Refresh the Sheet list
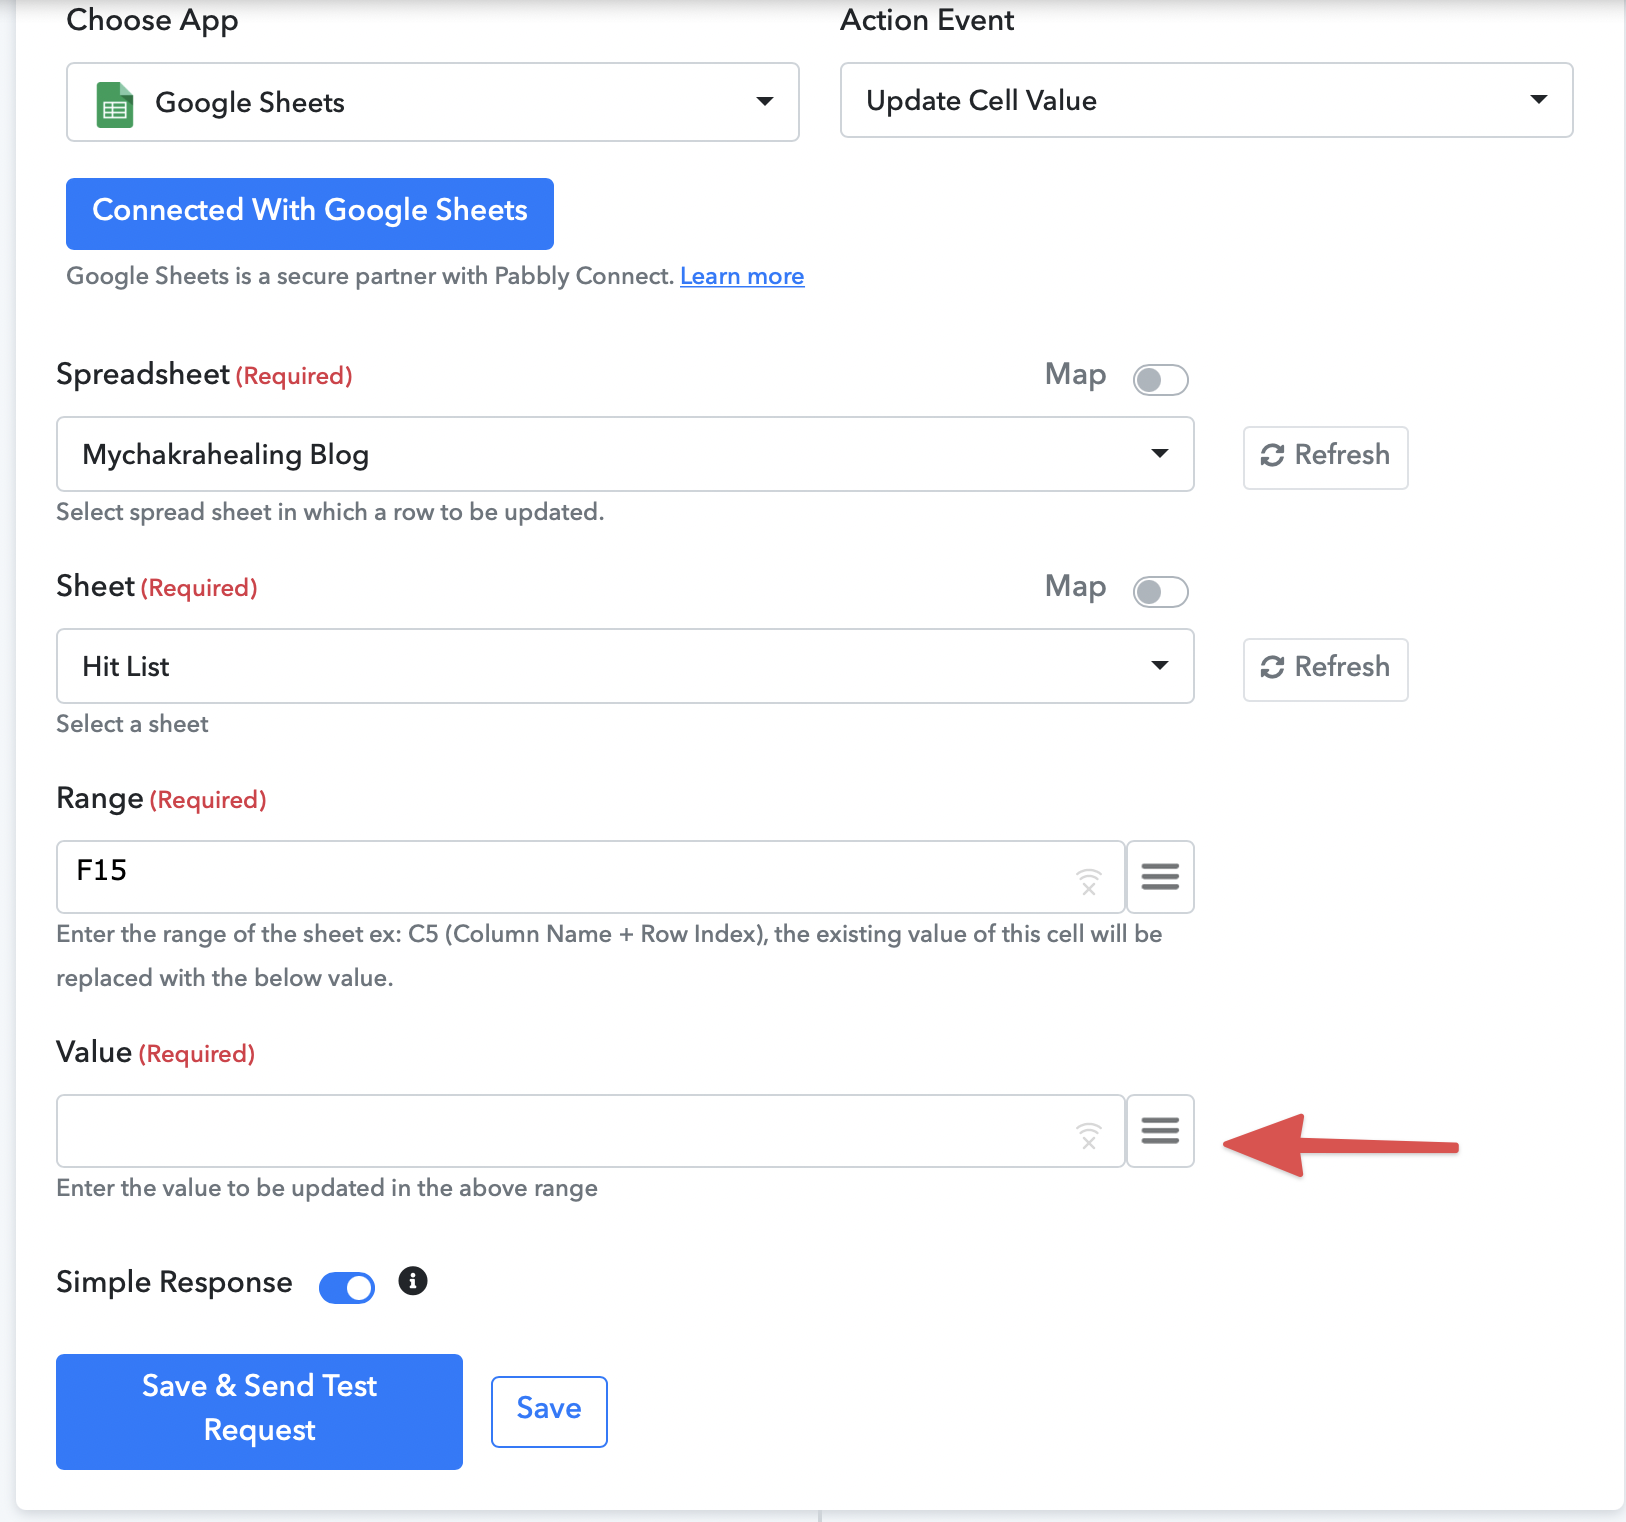The width and height of the screenshot is (1626, 1522). pos(1326,669)
